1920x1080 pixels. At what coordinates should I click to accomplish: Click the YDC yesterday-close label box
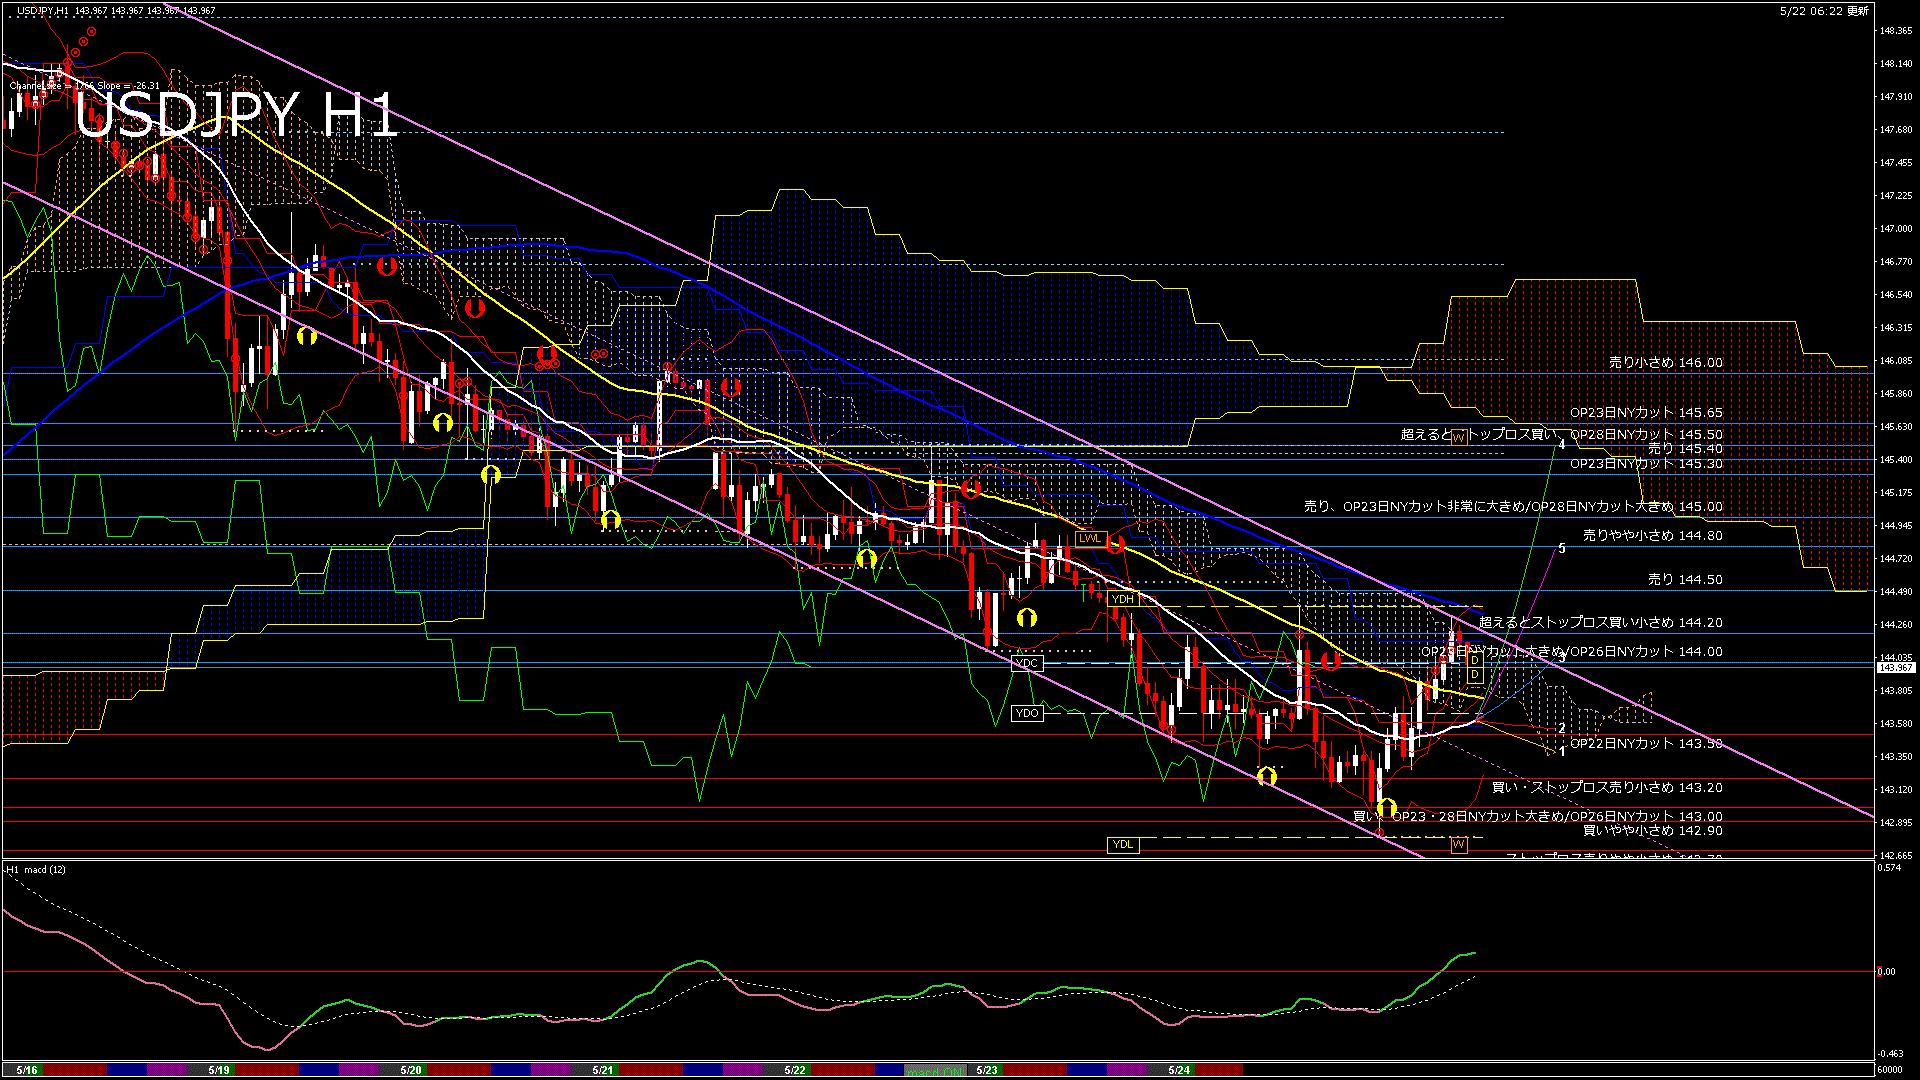1027,663
